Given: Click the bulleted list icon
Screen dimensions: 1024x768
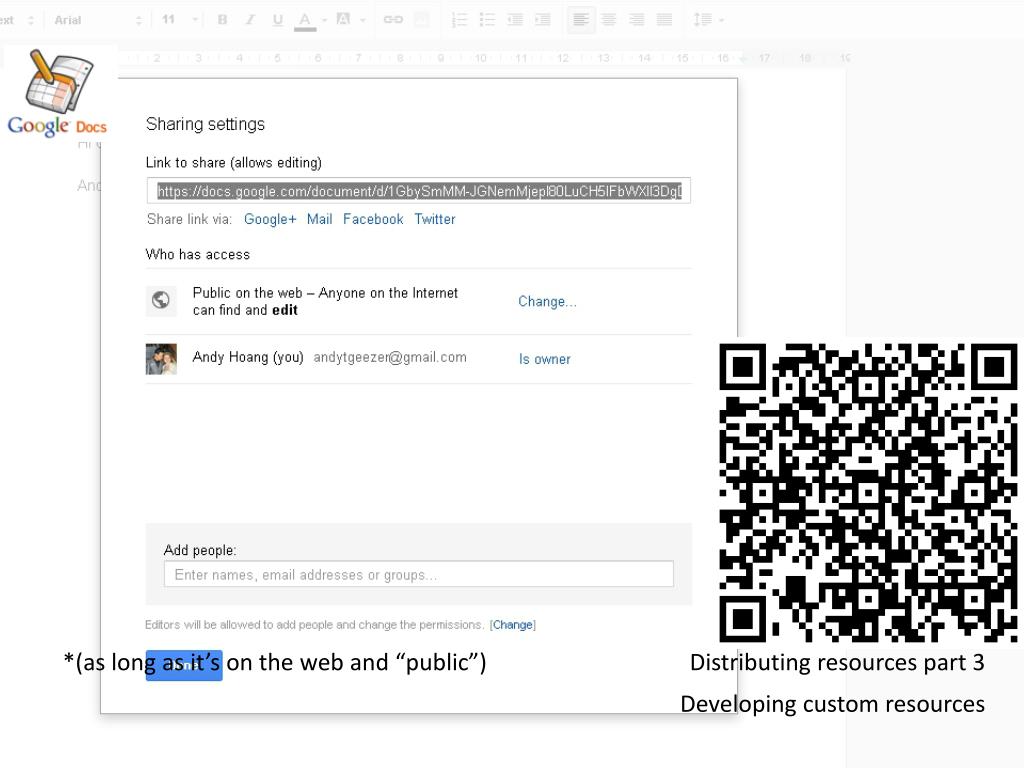Looking at the screenshot, I should [487, 20].
